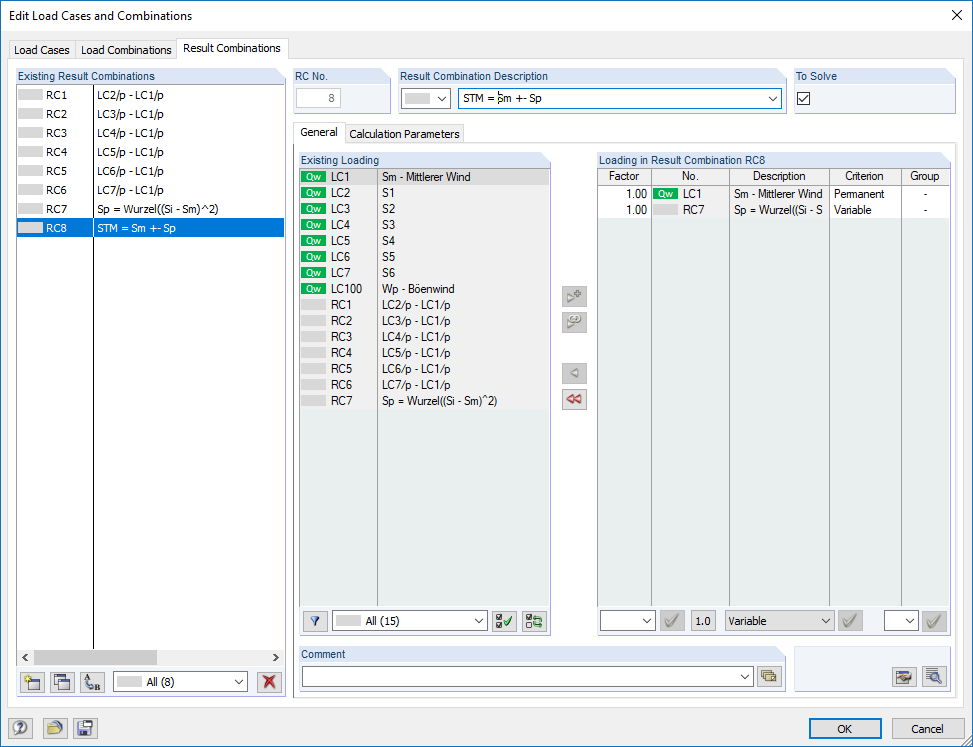The height and width of the screenshot is (747, 973).
Task: Add selected loading to the result combination
Action: [x=574, y=297]
